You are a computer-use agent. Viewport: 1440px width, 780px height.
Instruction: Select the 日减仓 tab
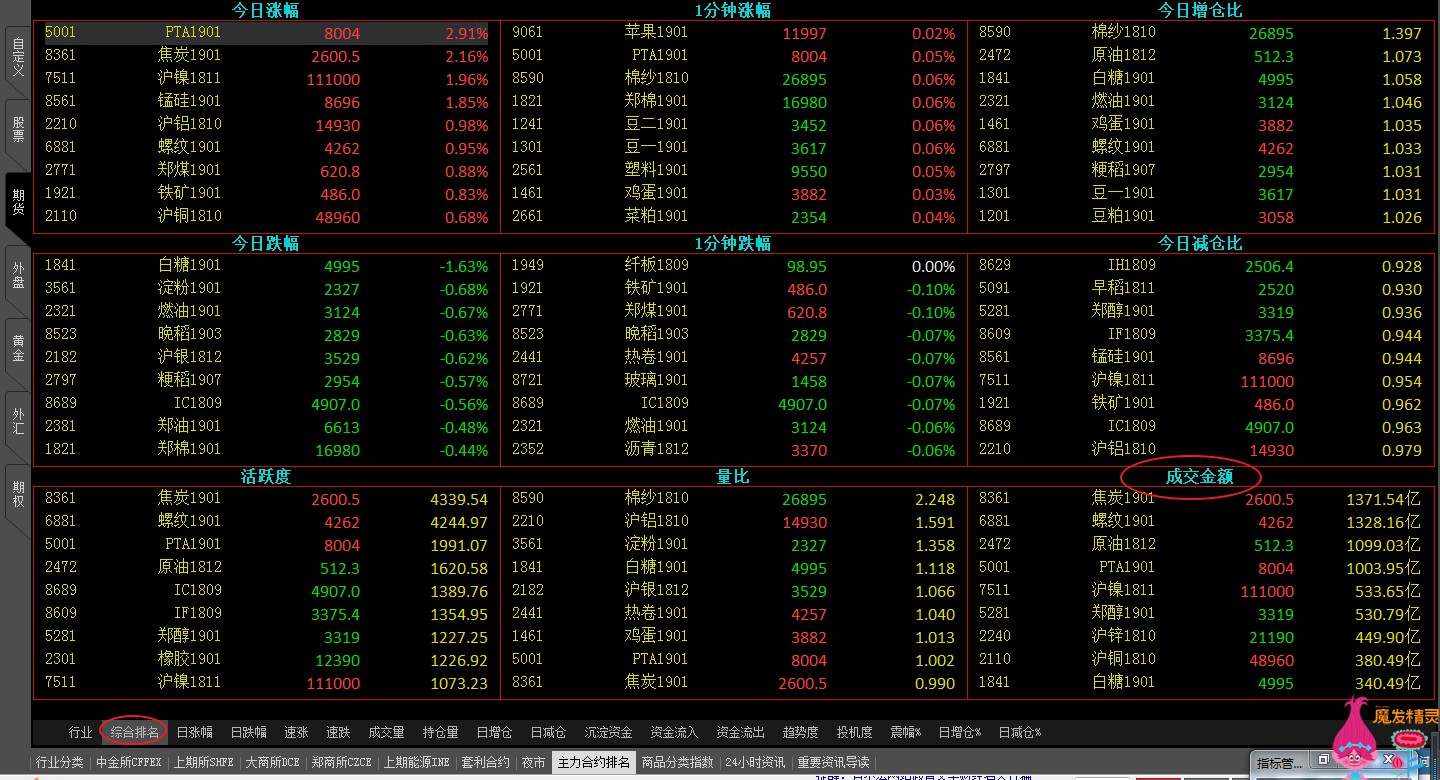(548, 733)
